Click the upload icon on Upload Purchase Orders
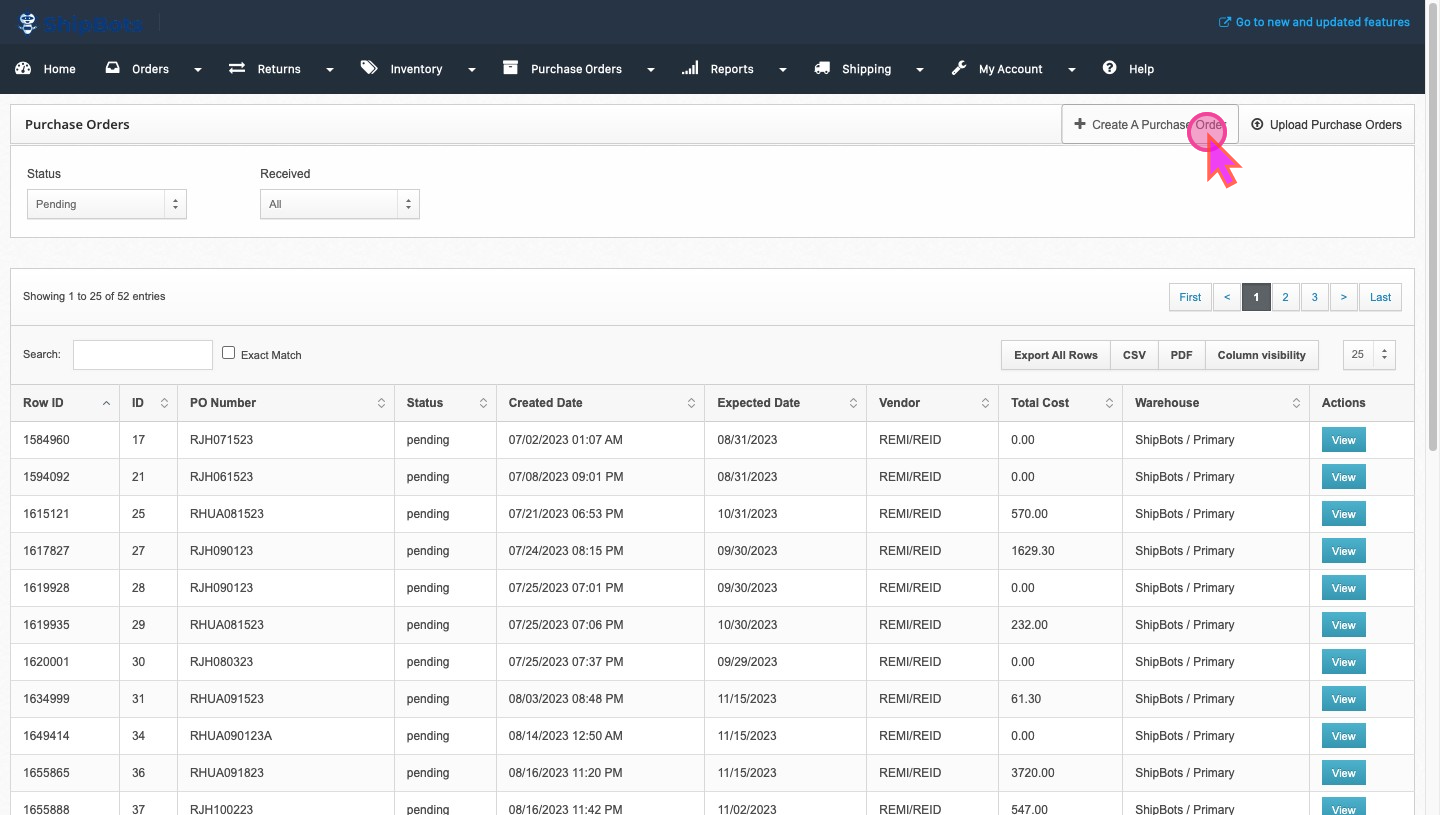Screen dimensions: 1440x815 (1257, 124)
